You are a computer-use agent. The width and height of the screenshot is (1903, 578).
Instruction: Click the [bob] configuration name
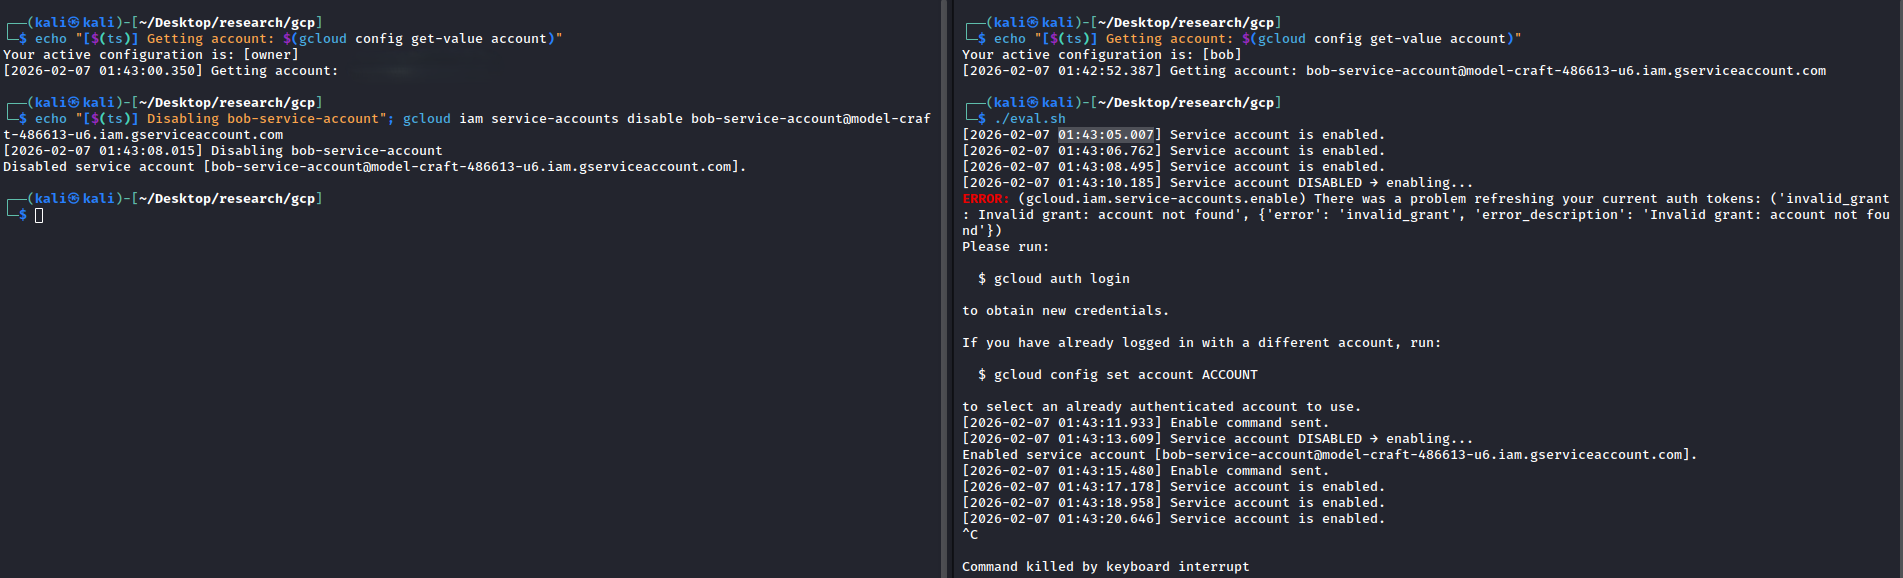click(1221, 55)
